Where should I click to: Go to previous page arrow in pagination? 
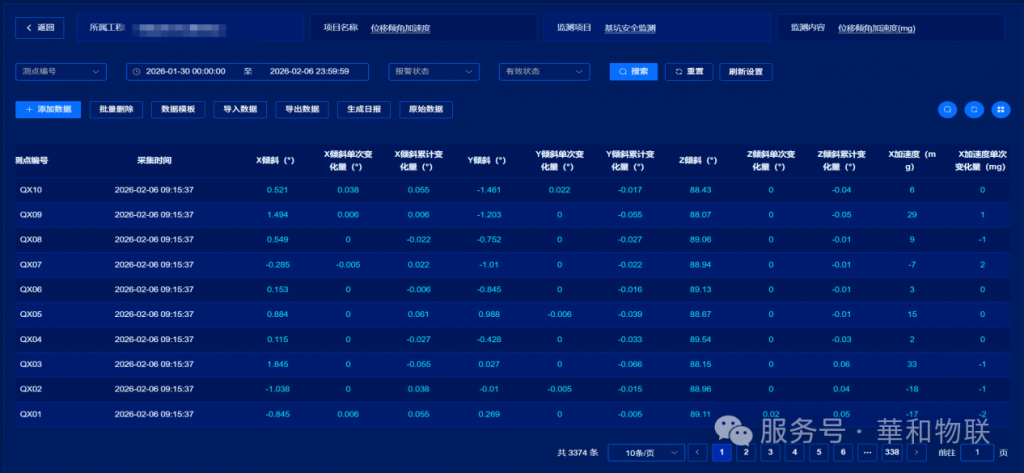(x=697, y=452)
